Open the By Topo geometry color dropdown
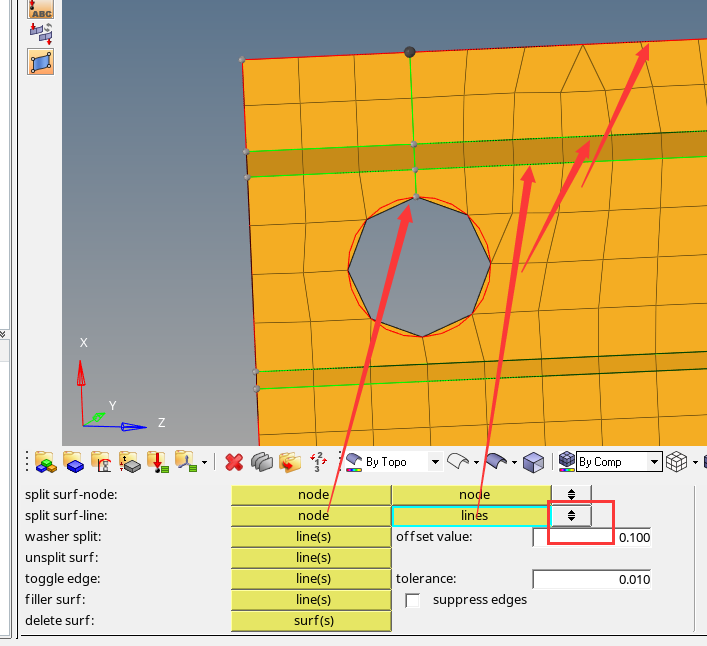The width and height of the screenshot is (707, 646). point(435,462)
